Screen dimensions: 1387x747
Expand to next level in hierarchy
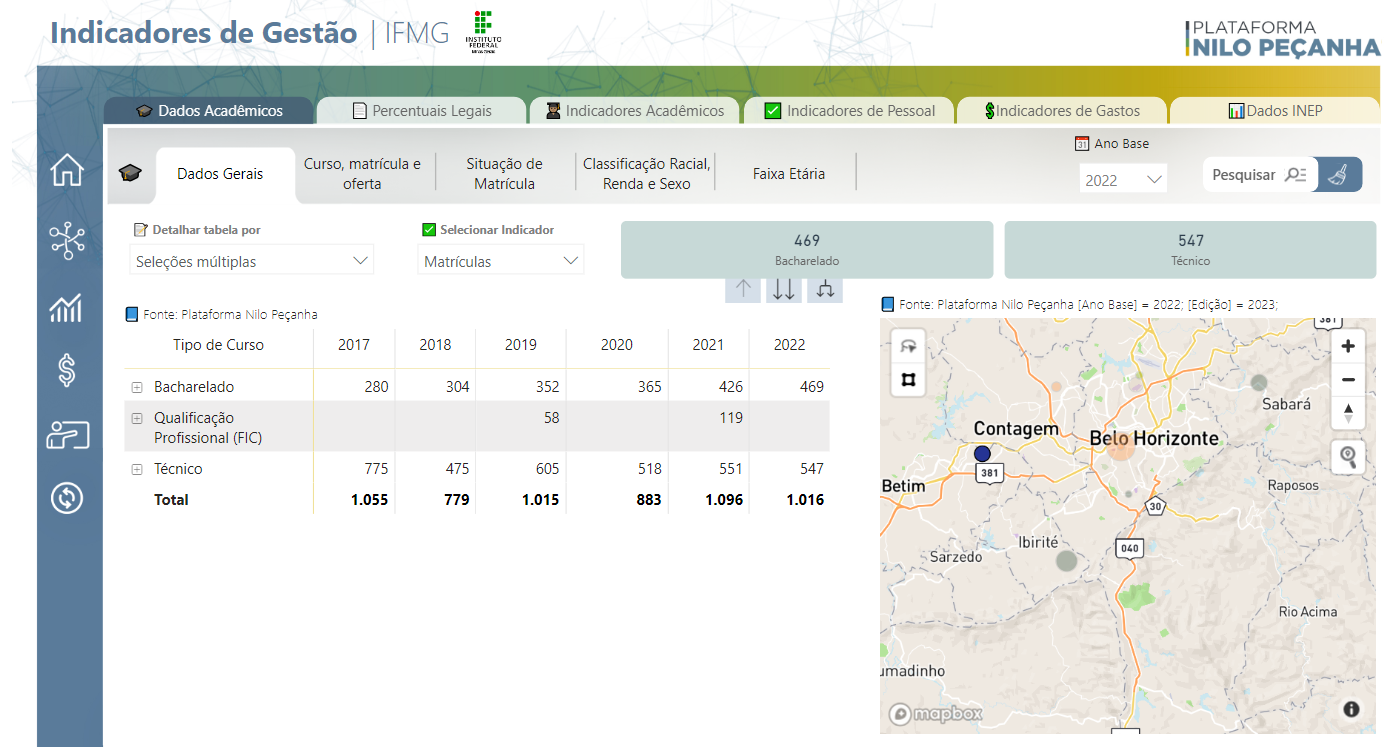click(825, 289)
